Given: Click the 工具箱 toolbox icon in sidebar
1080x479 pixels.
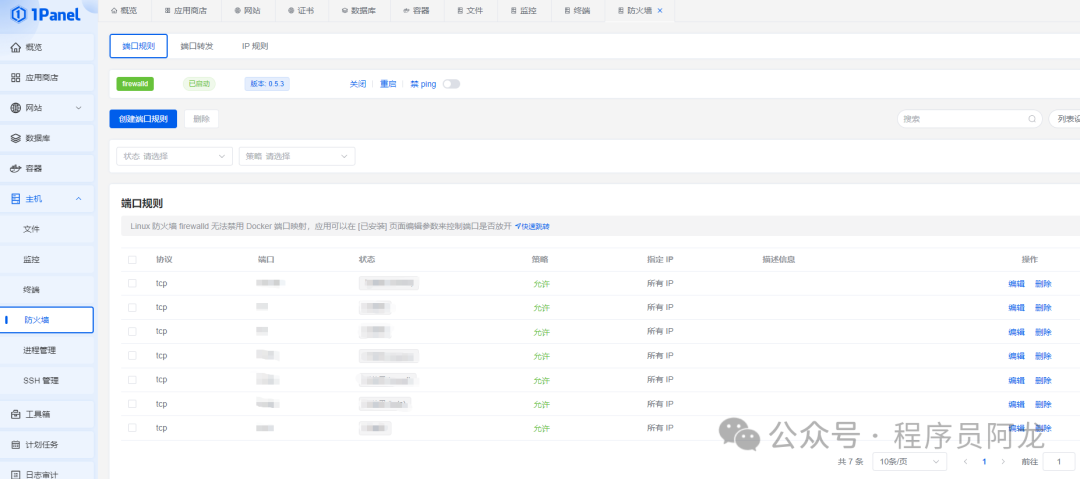Looking at the screenshot, I should tap(16, 414).
